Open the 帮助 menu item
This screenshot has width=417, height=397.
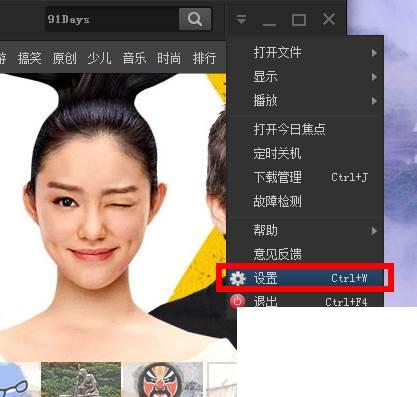(x=305, y=231)
